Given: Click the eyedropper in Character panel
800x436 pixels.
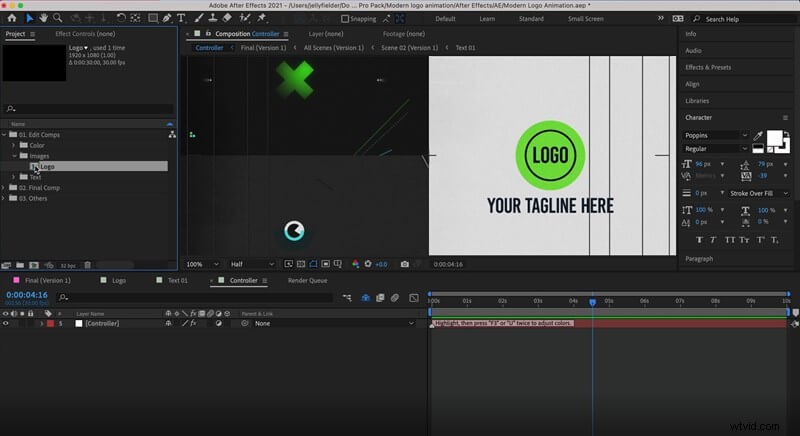Looking at the screenshot, I should point(758,135).
